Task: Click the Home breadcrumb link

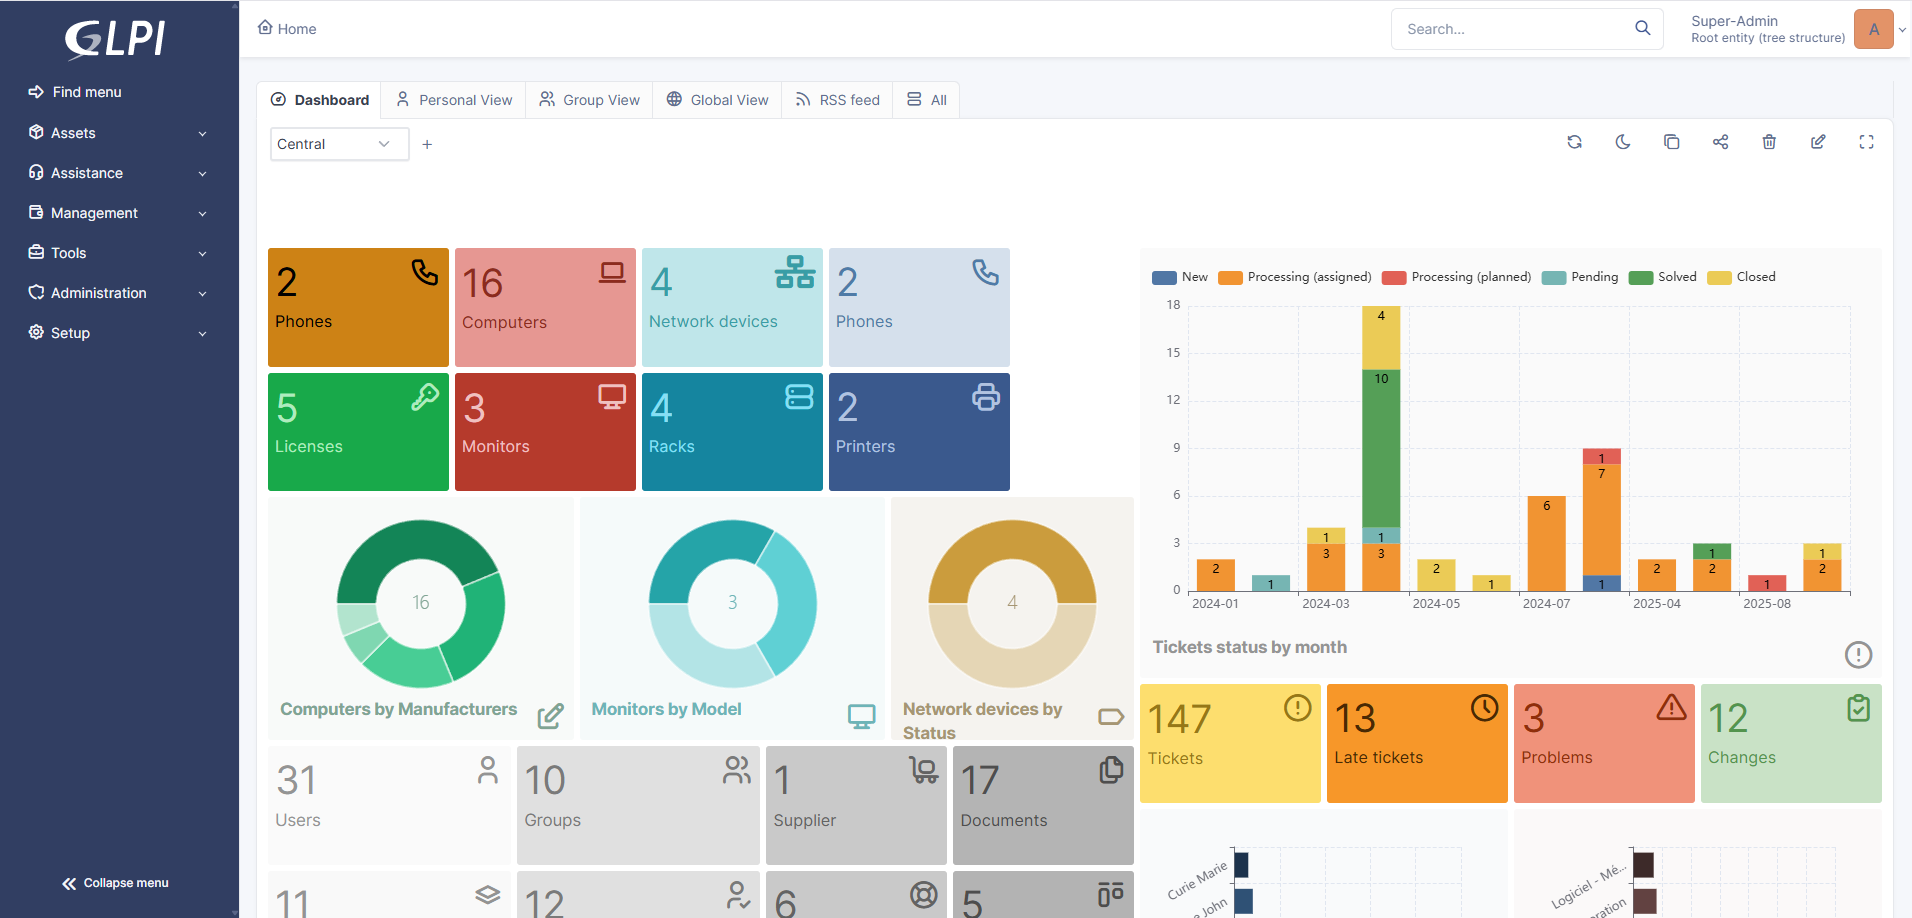Action: [x=288, y=29]
